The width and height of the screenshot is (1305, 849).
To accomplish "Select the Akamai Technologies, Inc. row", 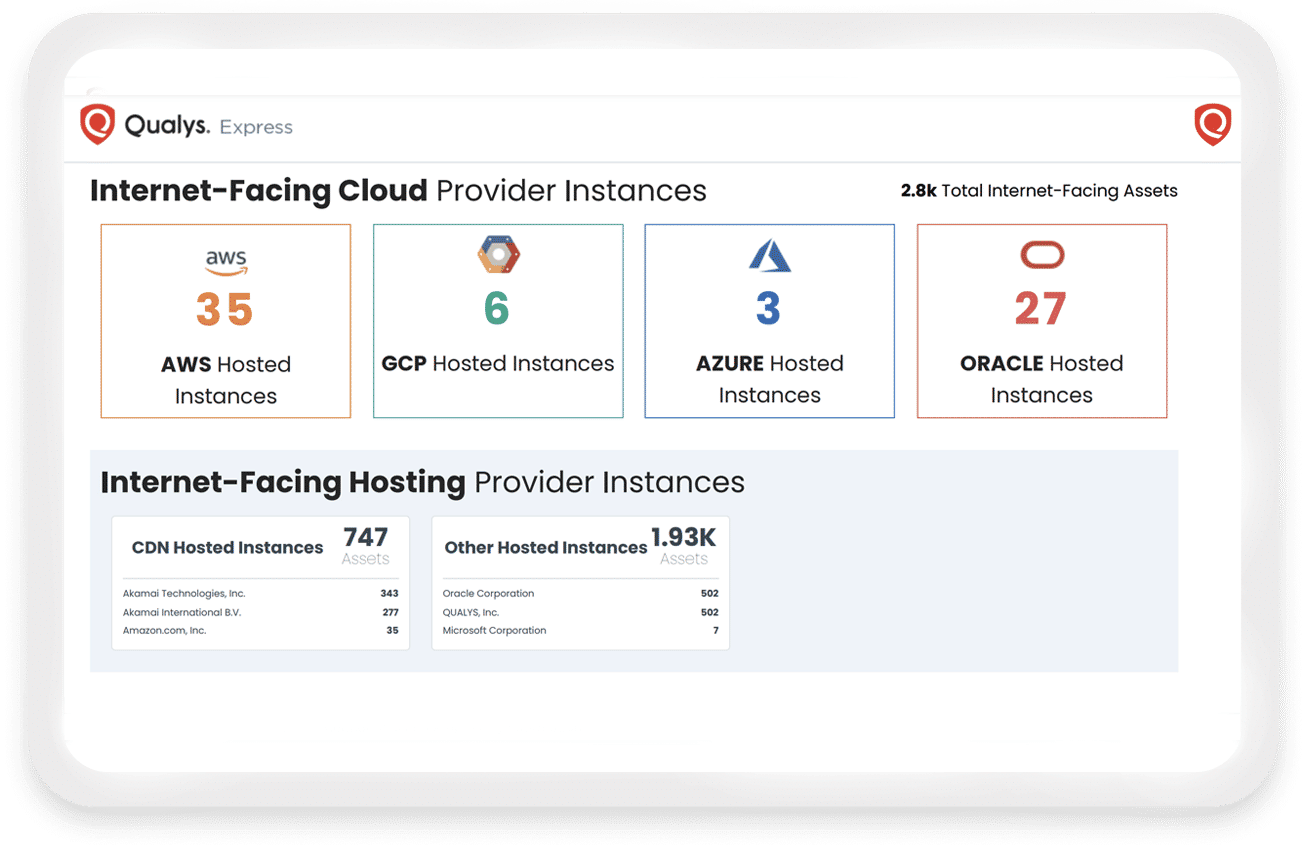I will [261, 594].
